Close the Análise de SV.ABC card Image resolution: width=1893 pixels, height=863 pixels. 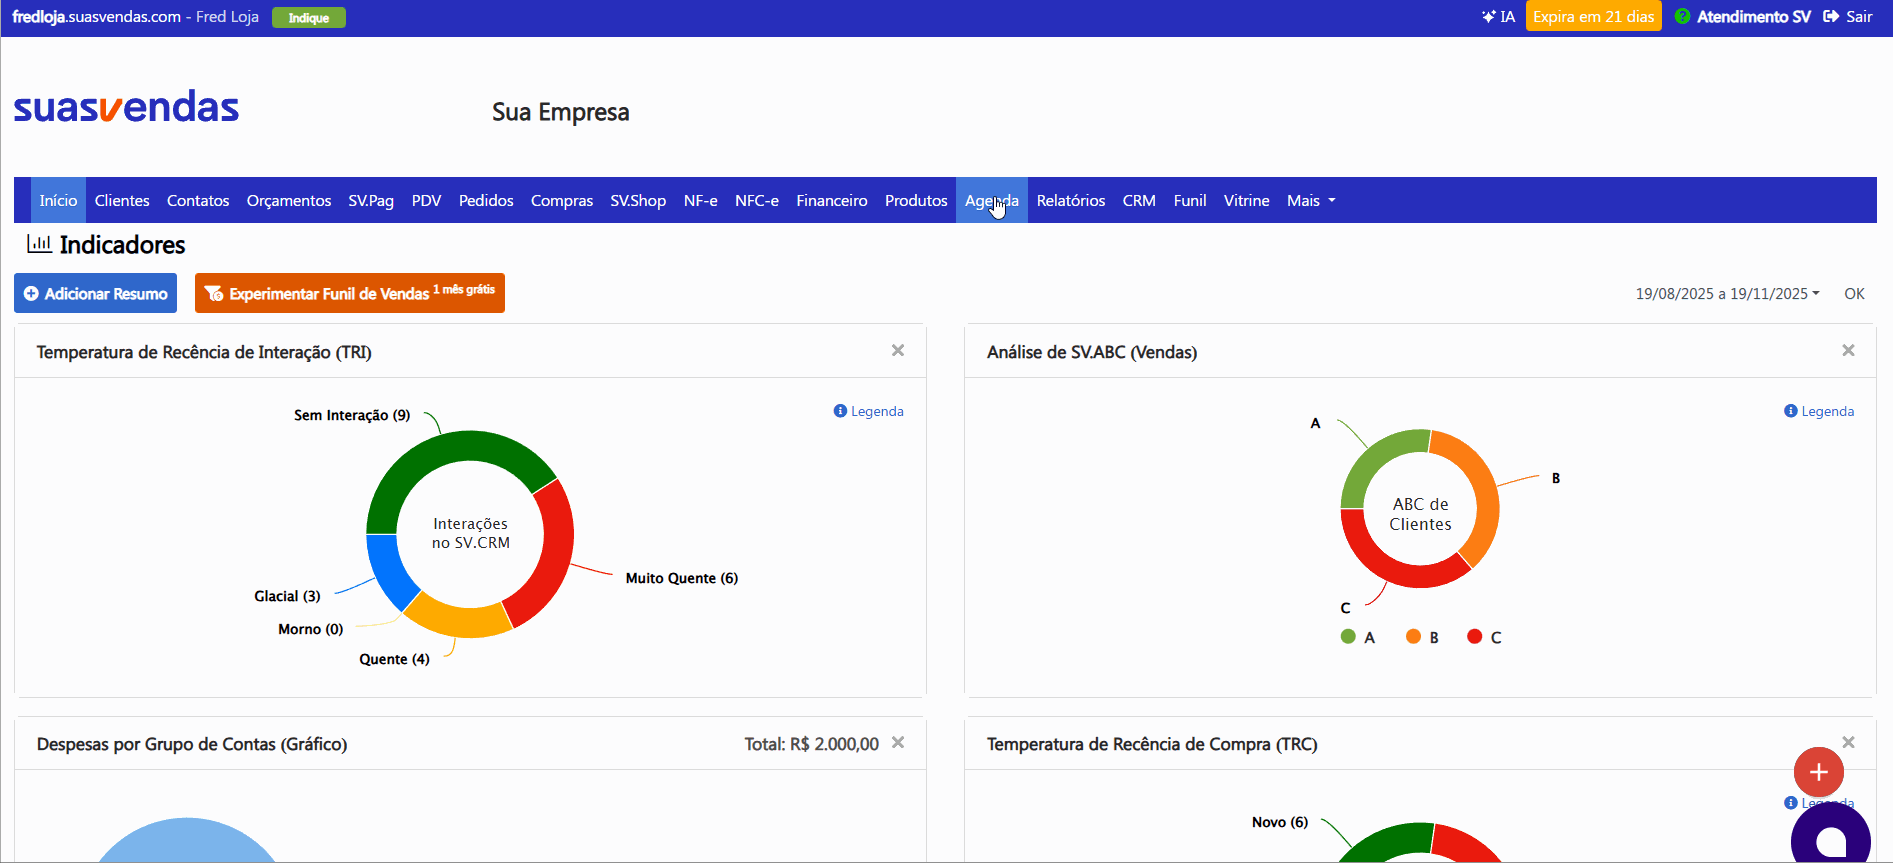click(x=1848, y=350)
